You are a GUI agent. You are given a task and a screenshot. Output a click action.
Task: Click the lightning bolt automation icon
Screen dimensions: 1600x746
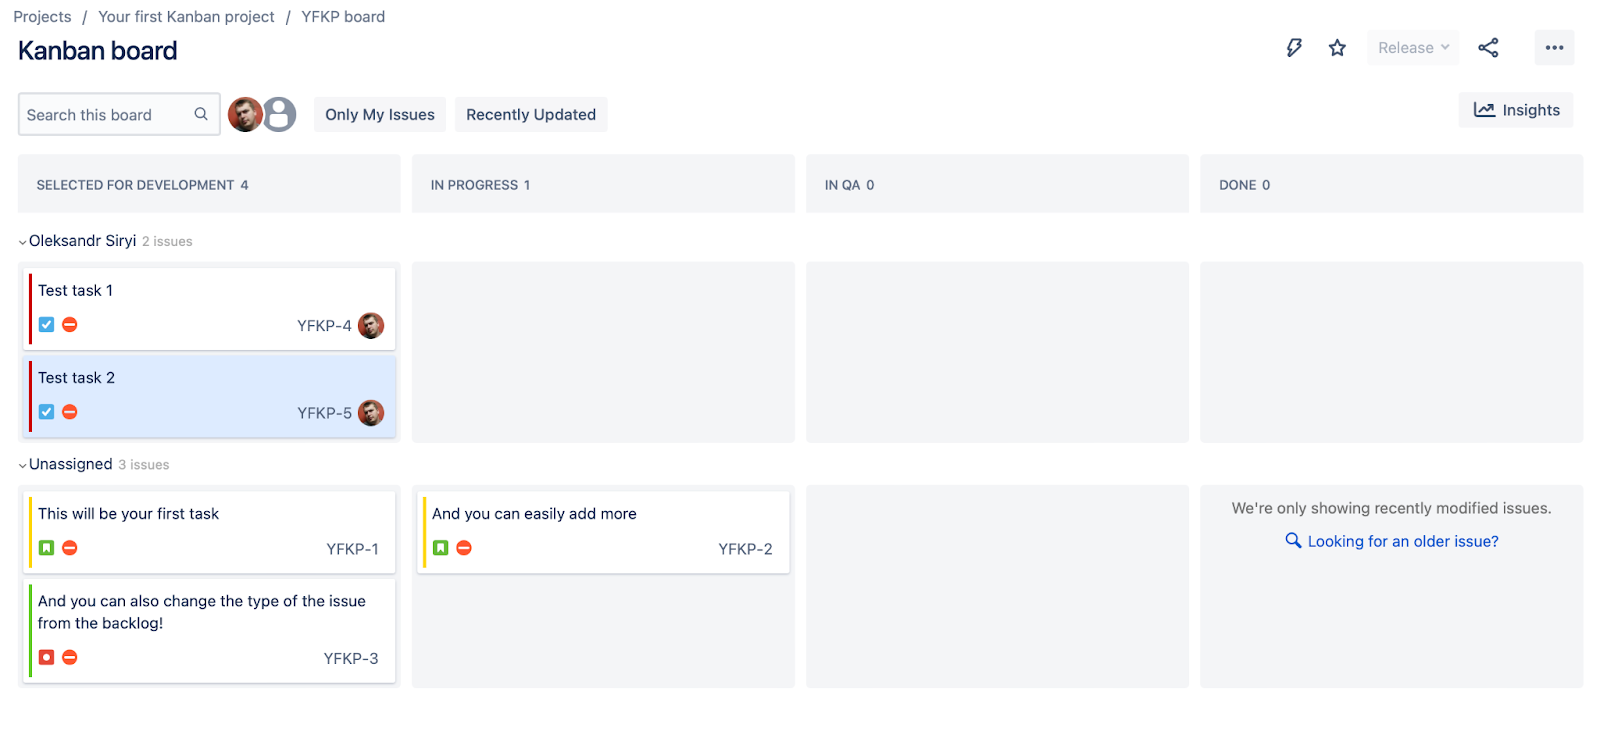pyautogui.click(x=1294, y=48)
